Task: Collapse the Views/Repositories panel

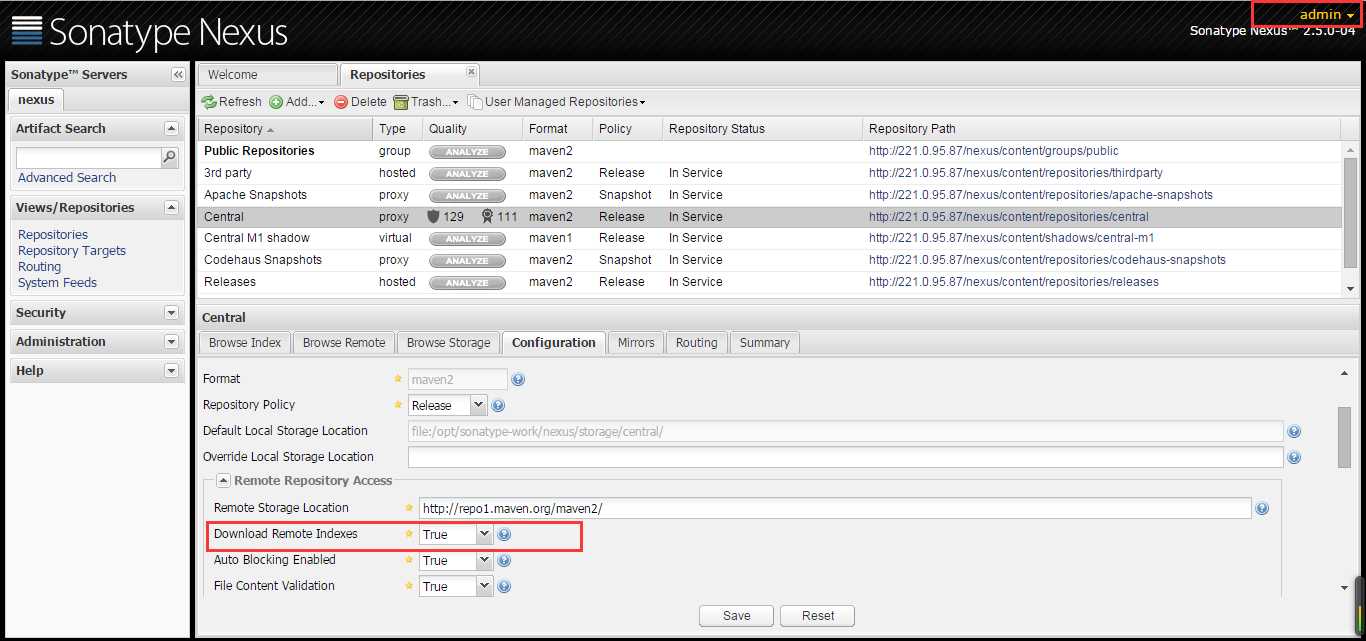Action: [x=171, y=207]
